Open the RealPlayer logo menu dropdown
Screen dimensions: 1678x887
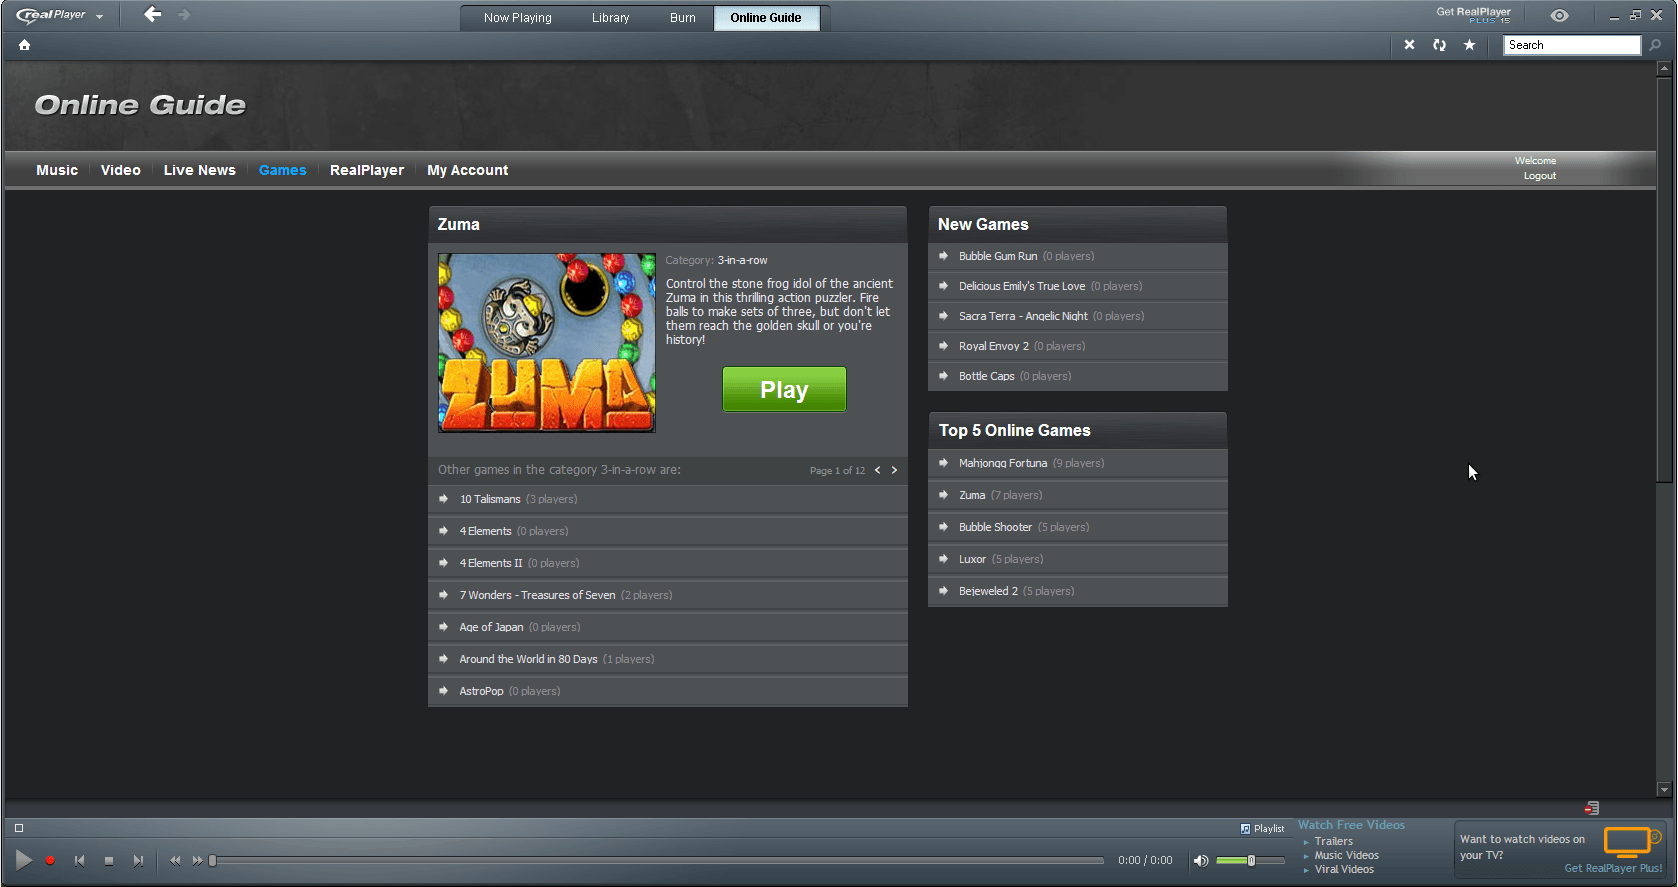click(60, 15)
